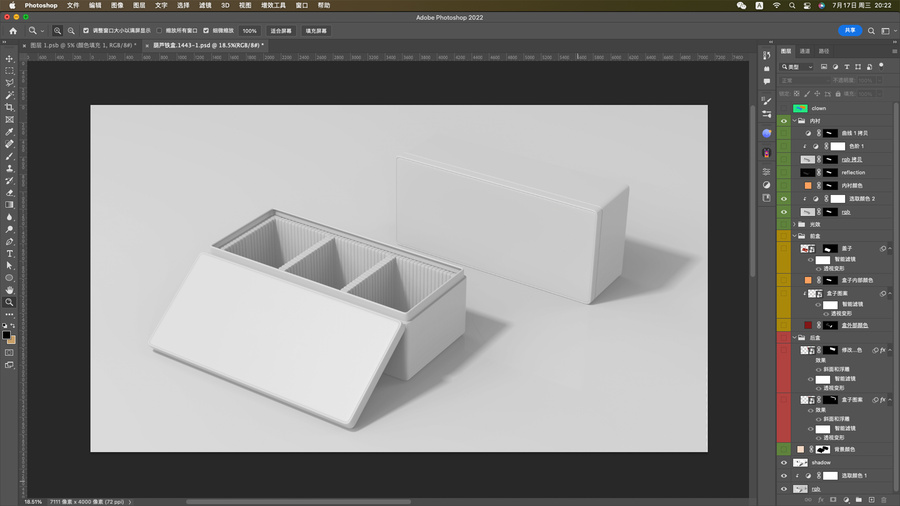
Task: Select the Type tool
Action: click(x=9, y=254)
